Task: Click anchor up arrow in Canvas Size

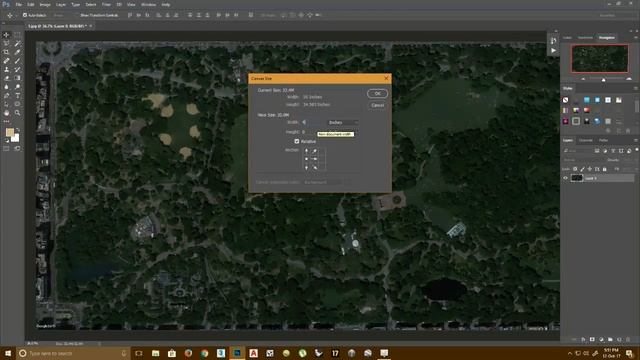Action: 307,151
